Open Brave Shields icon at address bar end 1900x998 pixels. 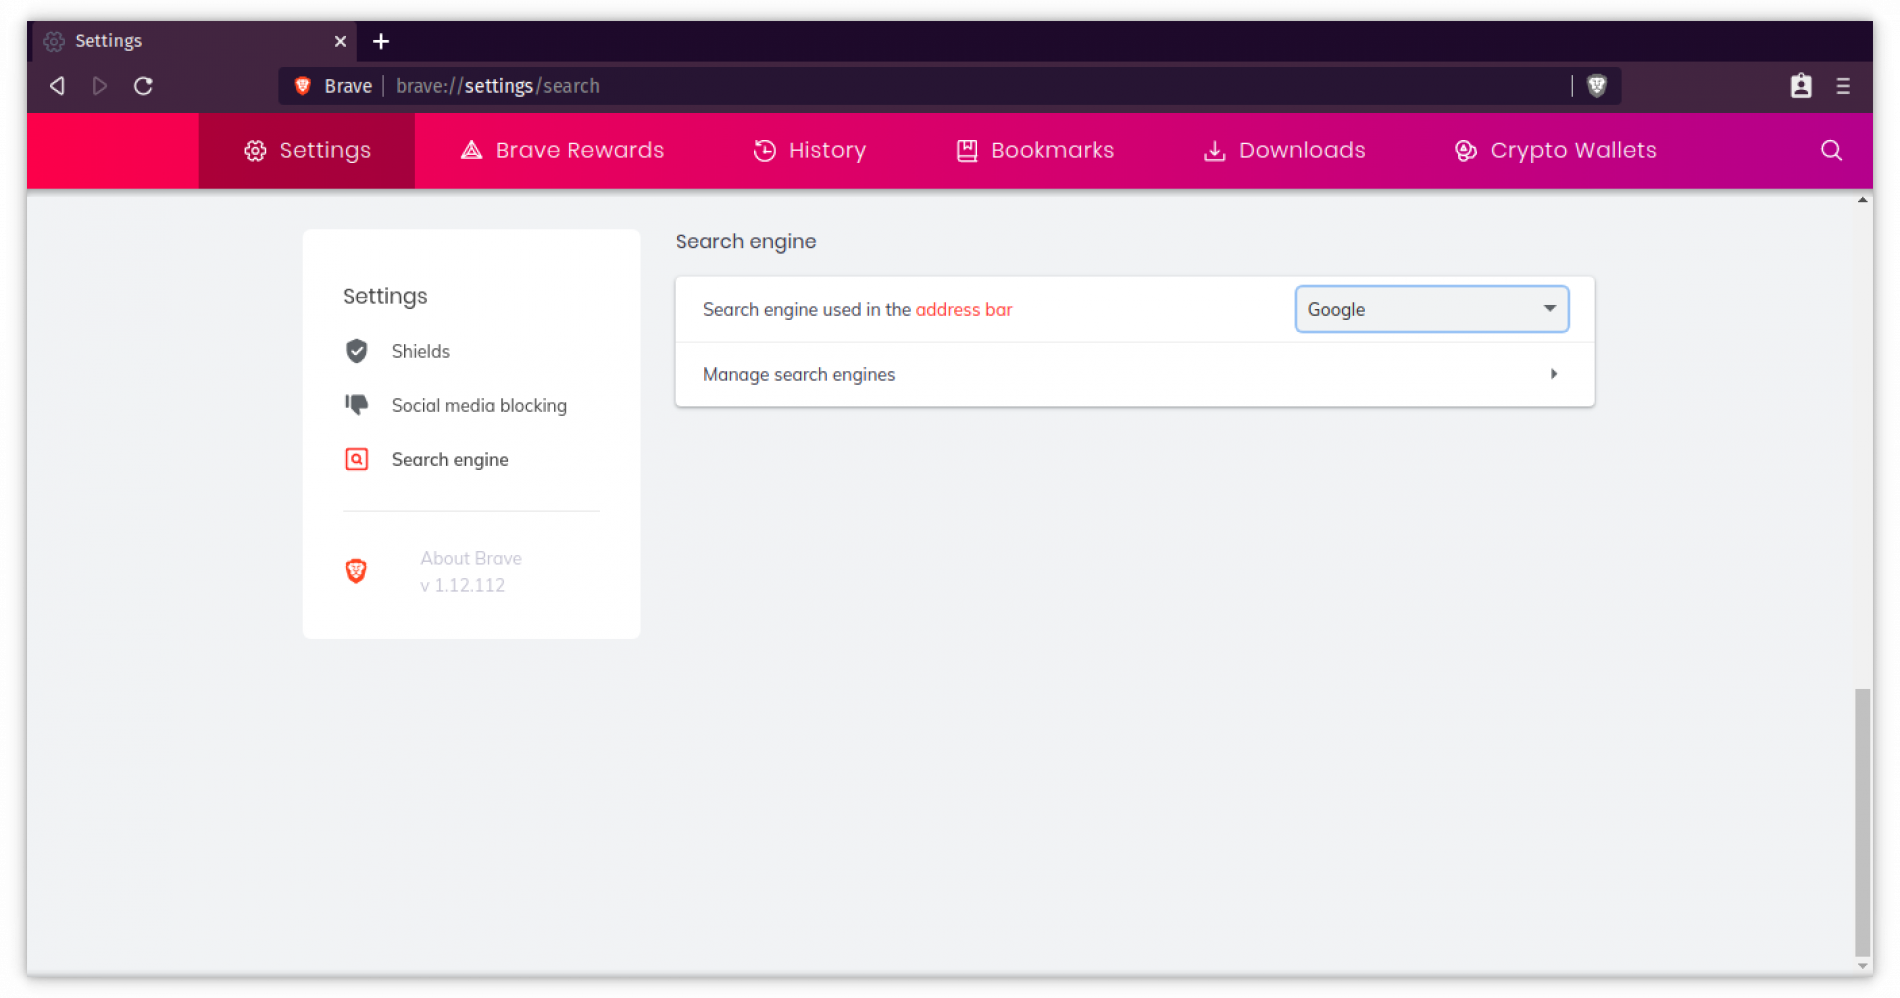[x=1597, y=86]
